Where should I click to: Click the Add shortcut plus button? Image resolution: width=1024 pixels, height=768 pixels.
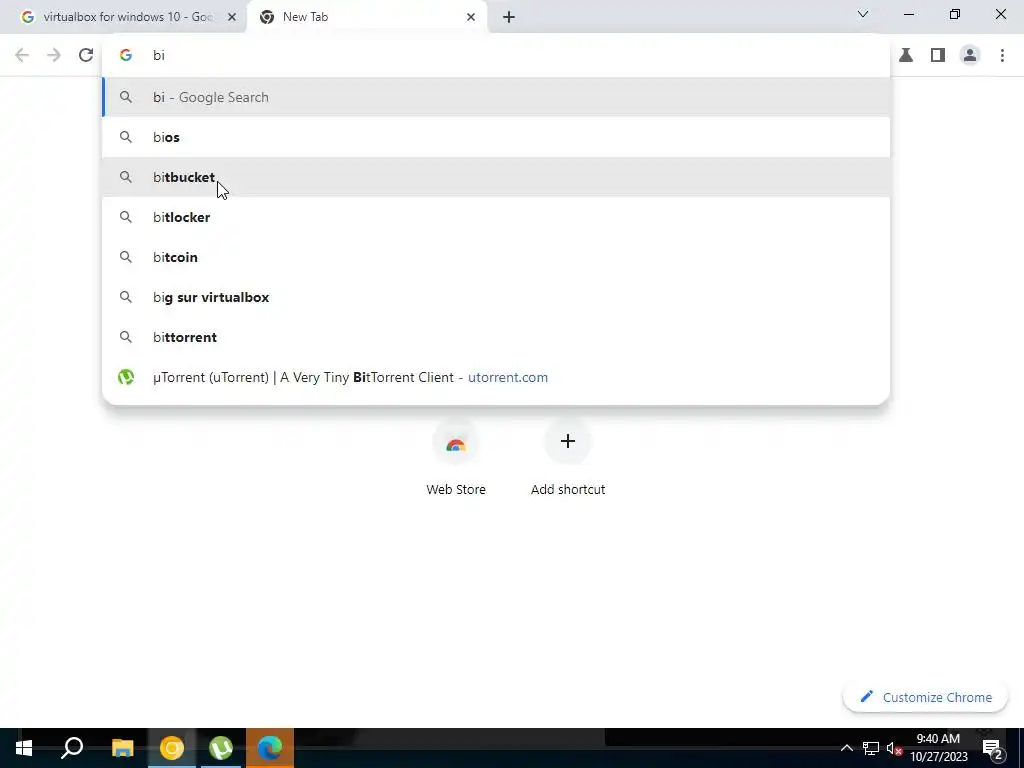568,441
